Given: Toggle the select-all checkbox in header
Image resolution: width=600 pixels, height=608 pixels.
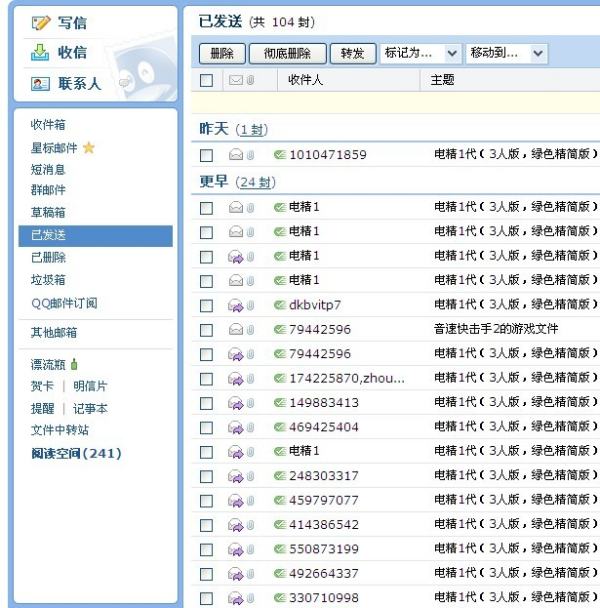Looking at the screenshot, I should (x=206, y=80).
